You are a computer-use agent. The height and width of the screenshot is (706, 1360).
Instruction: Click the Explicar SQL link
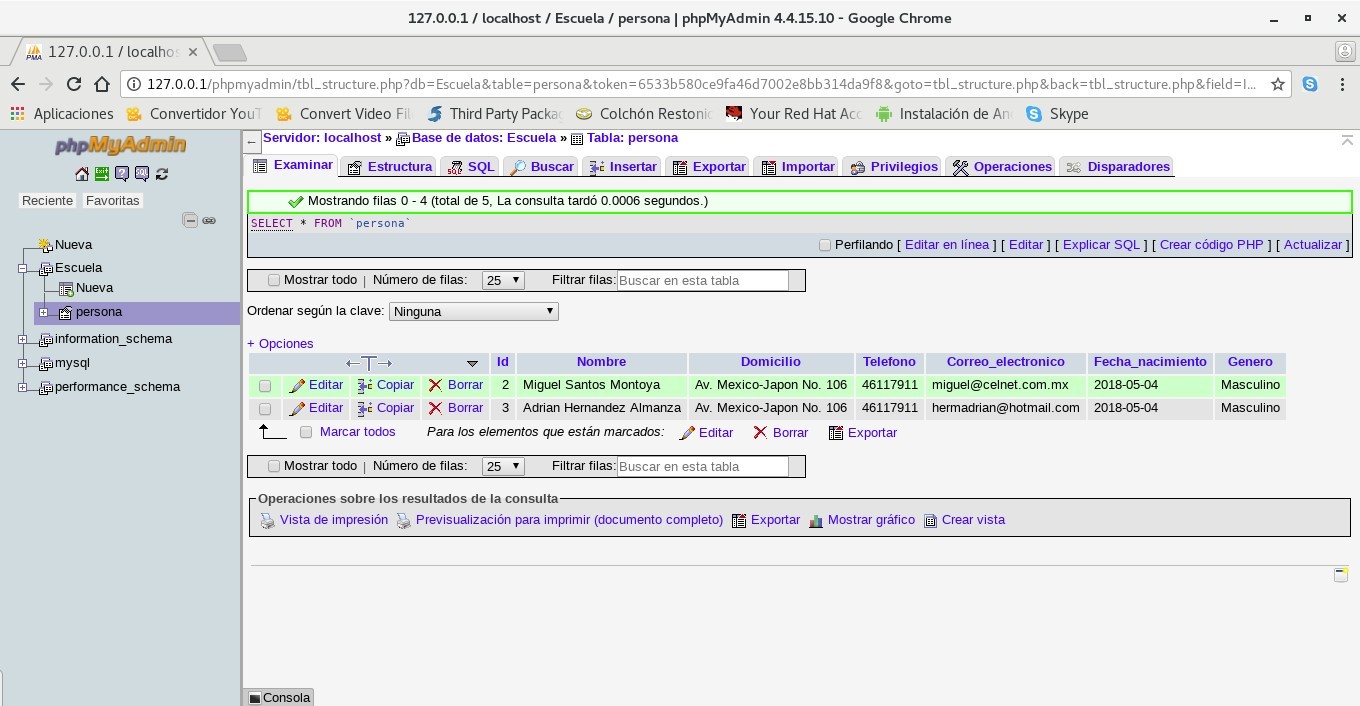pyautogui.click(x=1100, y=245)
